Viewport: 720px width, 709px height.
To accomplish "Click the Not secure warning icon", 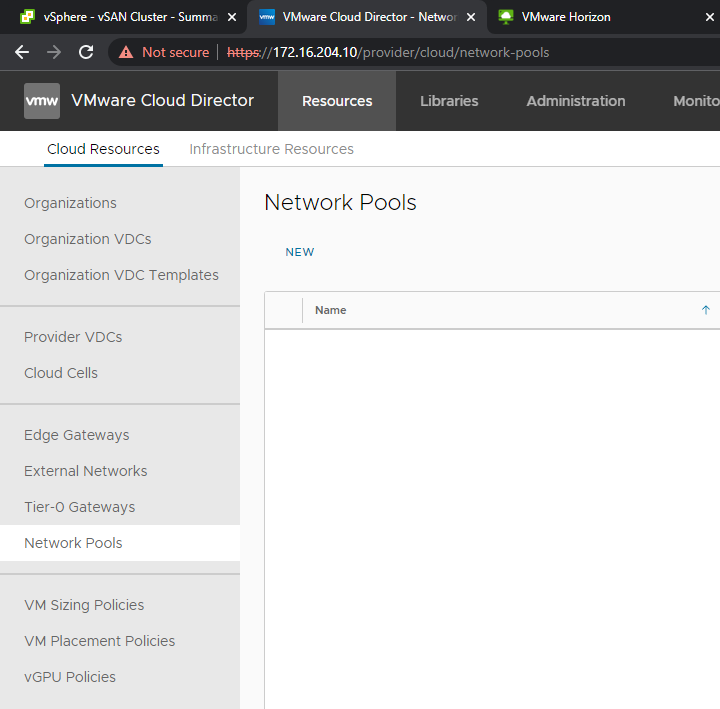I will [x=126, y=52].
